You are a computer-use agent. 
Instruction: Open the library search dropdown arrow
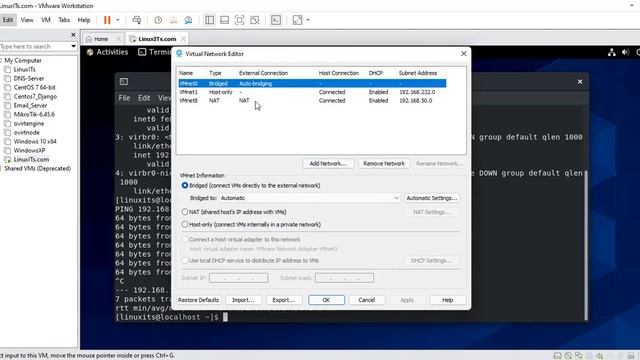pyautogui.click(x=73, y=47)
